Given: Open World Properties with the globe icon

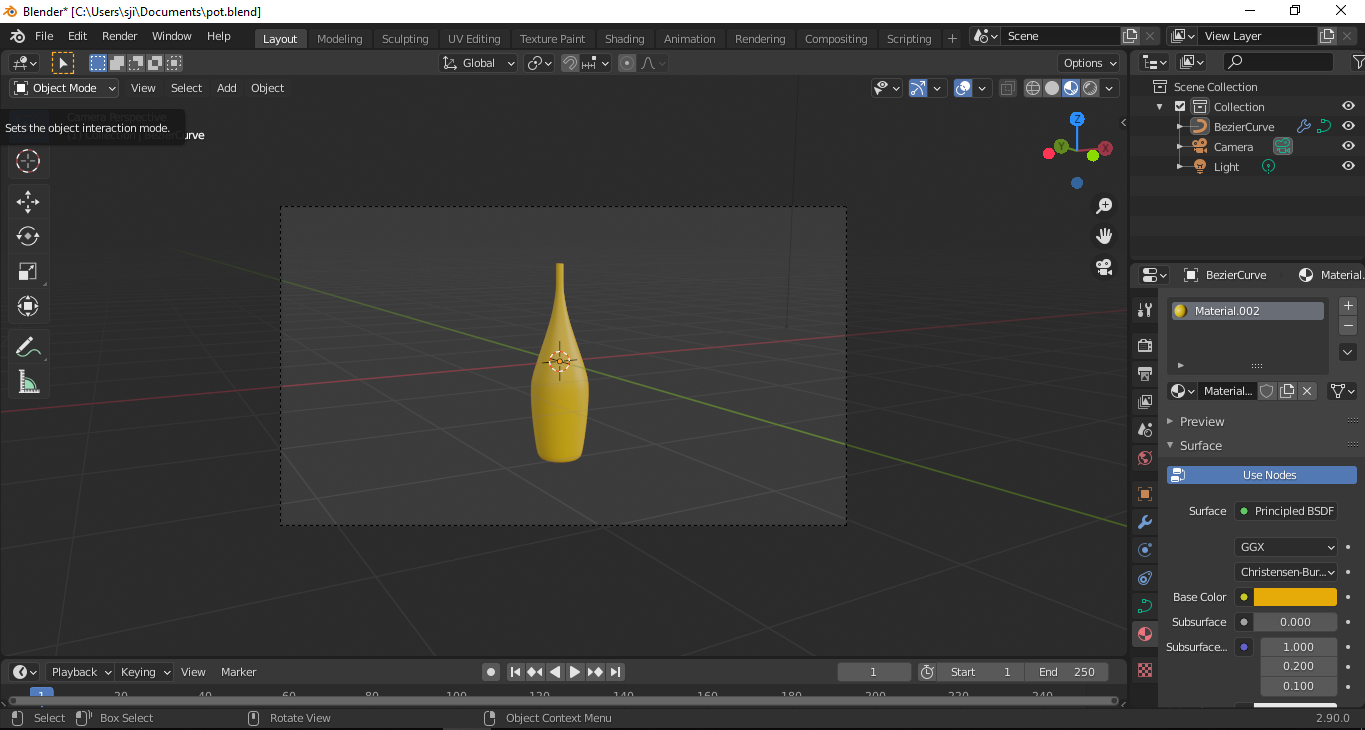Looking at the screenshot, I should (x=1144, y=457).
